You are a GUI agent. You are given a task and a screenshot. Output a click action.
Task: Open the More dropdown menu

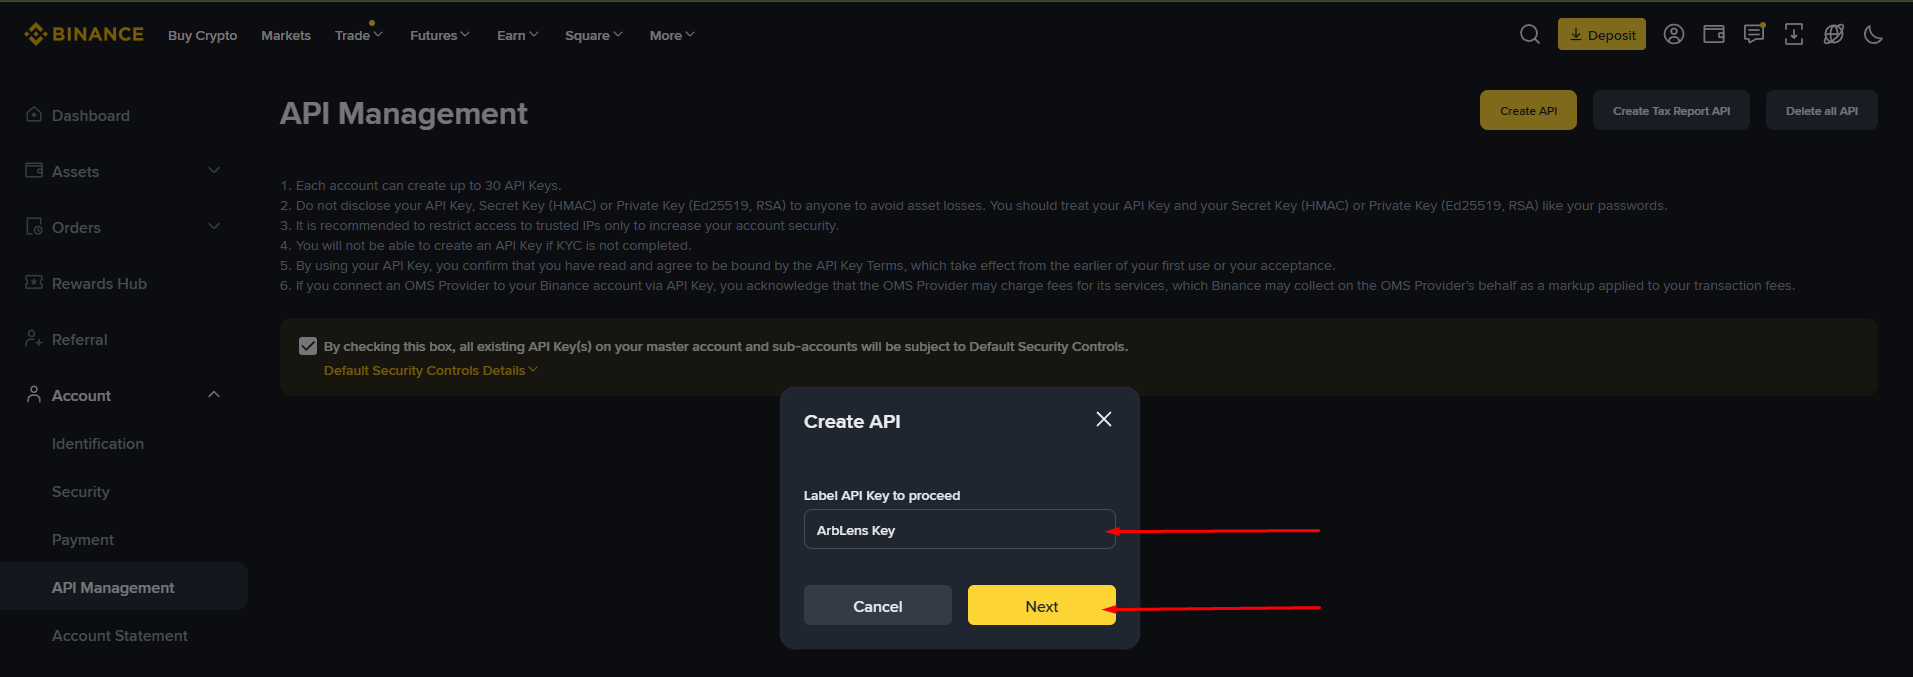tap(672, 35)
